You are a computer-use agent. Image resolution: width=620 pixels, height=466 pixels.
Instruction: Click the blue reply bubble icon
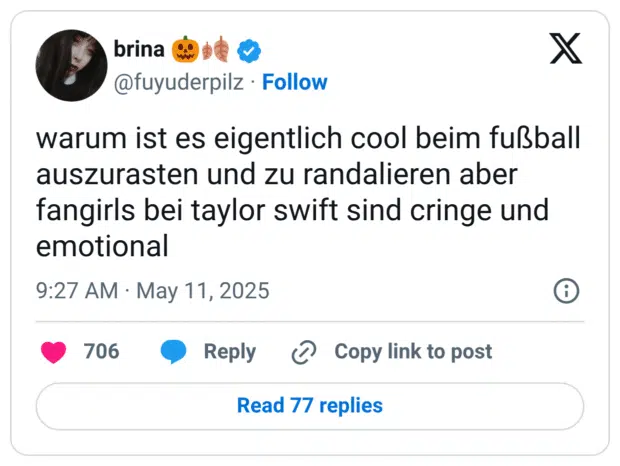(173, 352)
